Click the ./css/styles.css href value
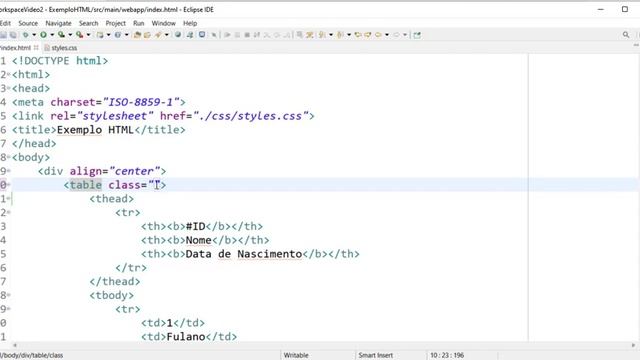Viewport: 640px width, 360px height. point(251,116)
